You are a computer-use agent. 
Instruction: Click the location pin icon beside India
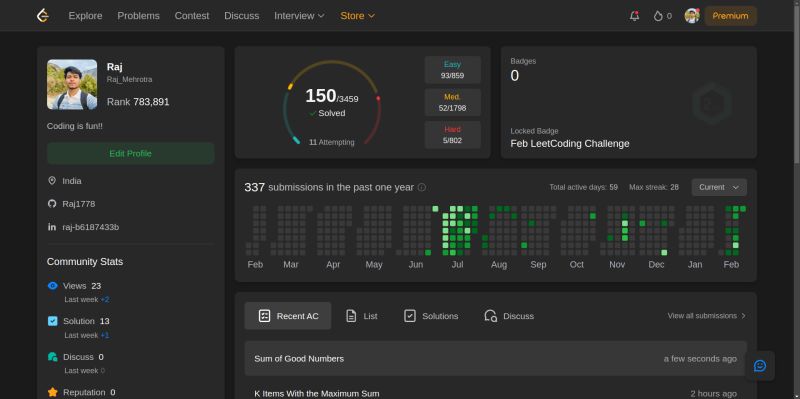(x=52, y=181)
